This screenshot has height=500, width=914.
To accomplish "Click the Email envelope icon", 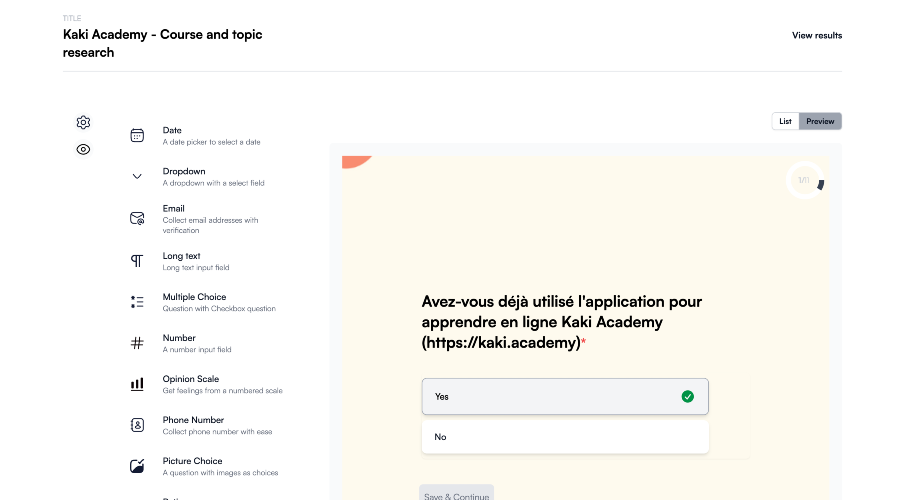I will (x=137, y=219).
